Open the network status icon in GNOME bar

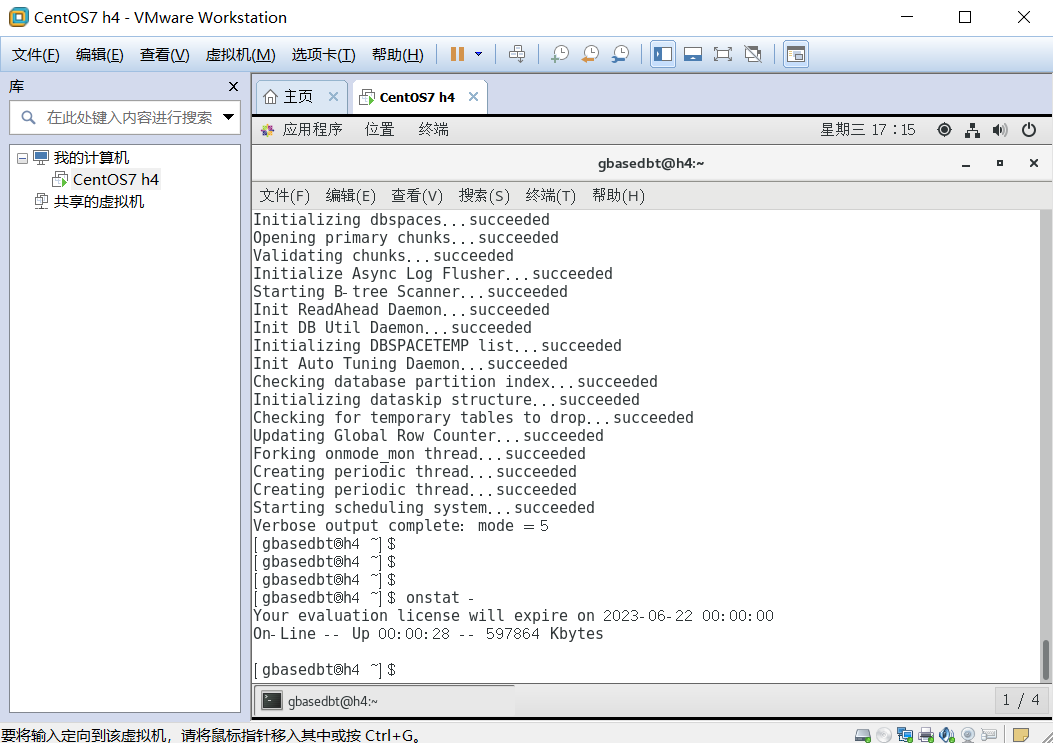coord(972,130)
